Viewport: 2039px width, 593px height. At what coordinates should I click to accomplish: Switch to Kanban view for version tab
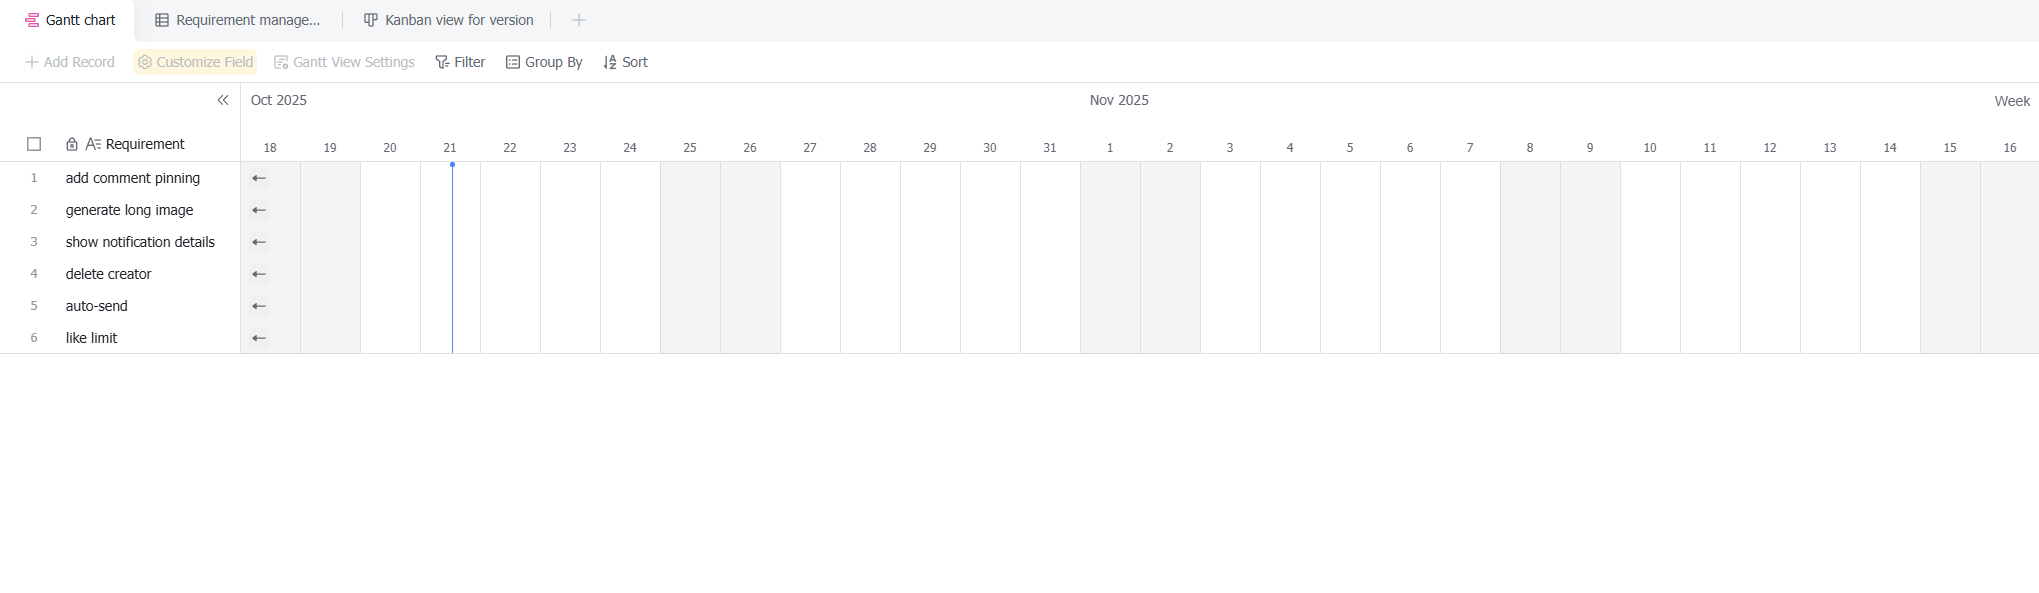(x=448, y=20)
